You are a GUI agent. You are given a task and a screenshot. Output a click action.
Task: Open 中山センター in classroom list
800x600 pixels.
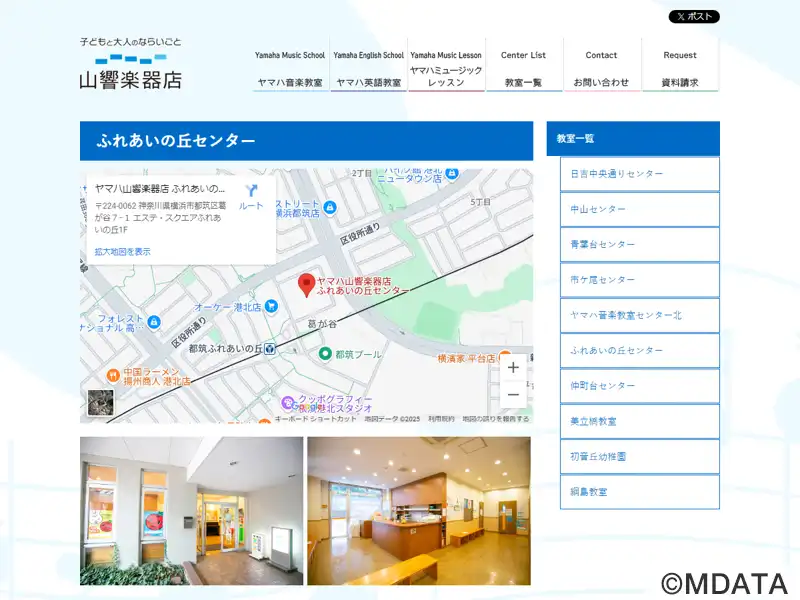click(640, 209)
